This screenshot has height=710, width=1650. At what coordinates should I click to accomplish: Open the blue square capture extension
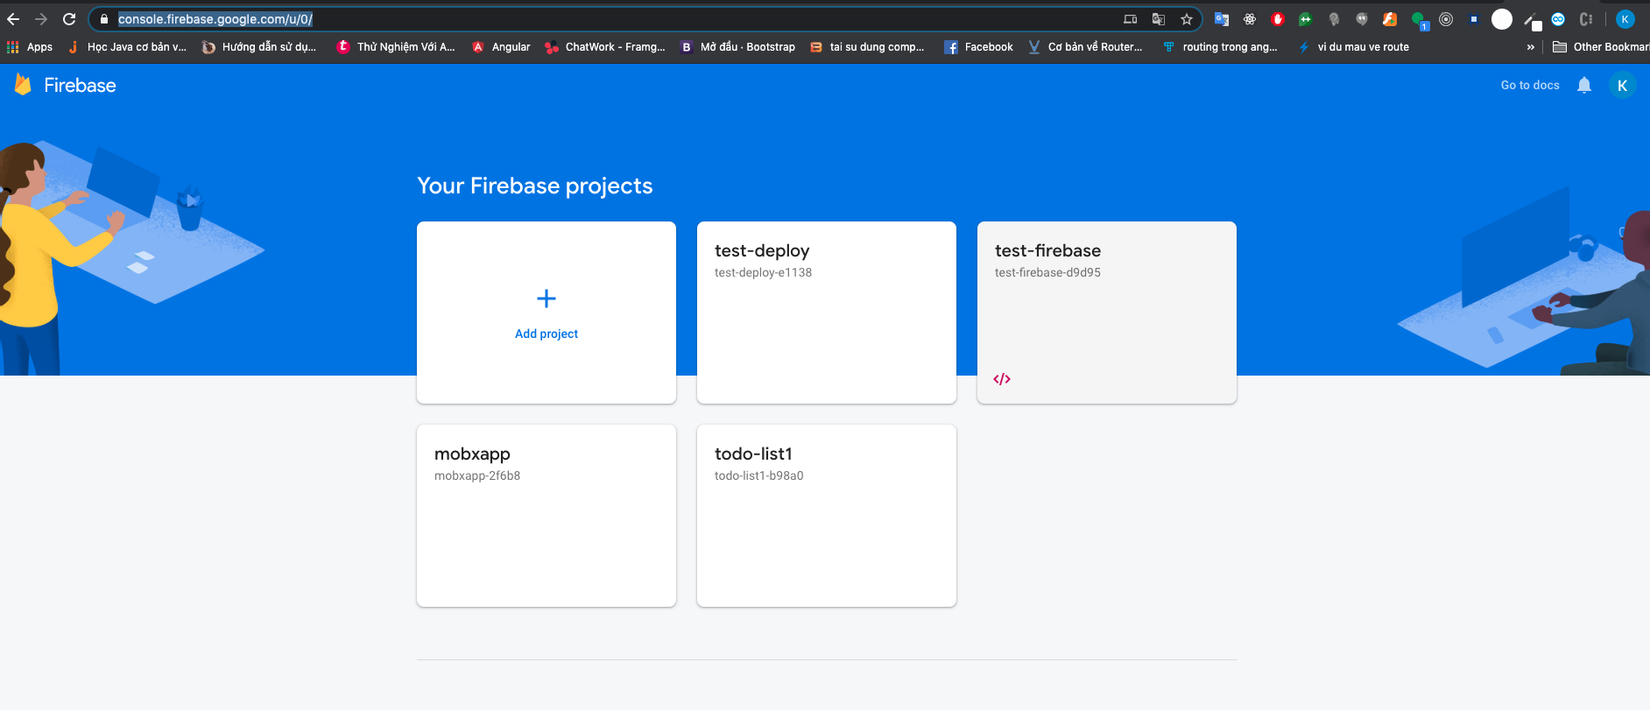click(x=1473, y=19)
